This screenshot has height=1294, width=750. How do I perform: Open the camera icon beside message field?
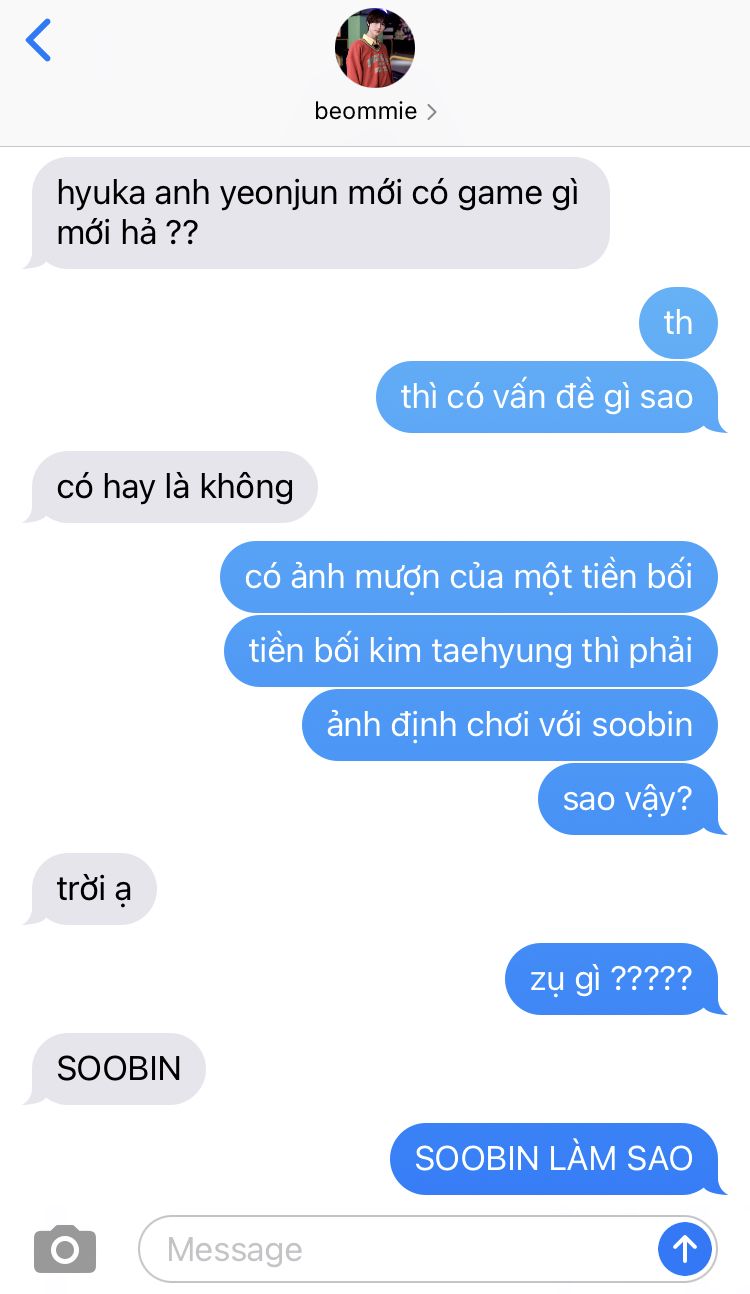pyautogui.click(x=65, y=1249)
